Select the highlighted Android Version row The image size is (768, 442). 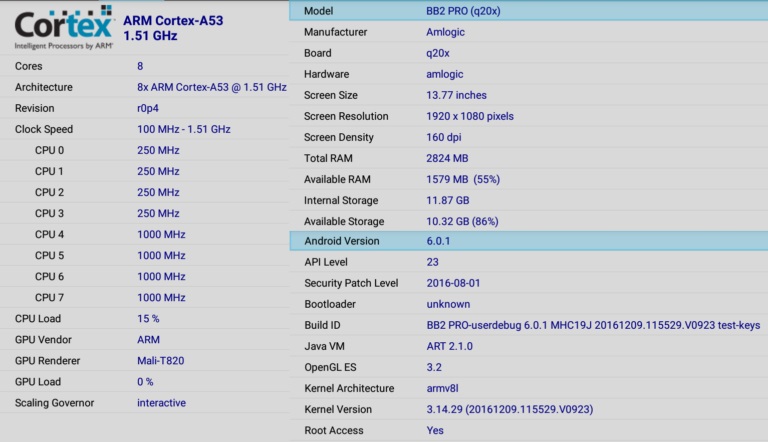(x=528, y=241)
